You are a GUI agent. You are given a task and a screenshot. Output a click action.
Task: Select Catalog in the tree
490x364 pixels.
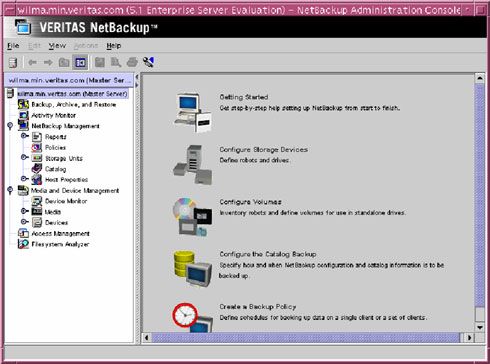point(55,169)
